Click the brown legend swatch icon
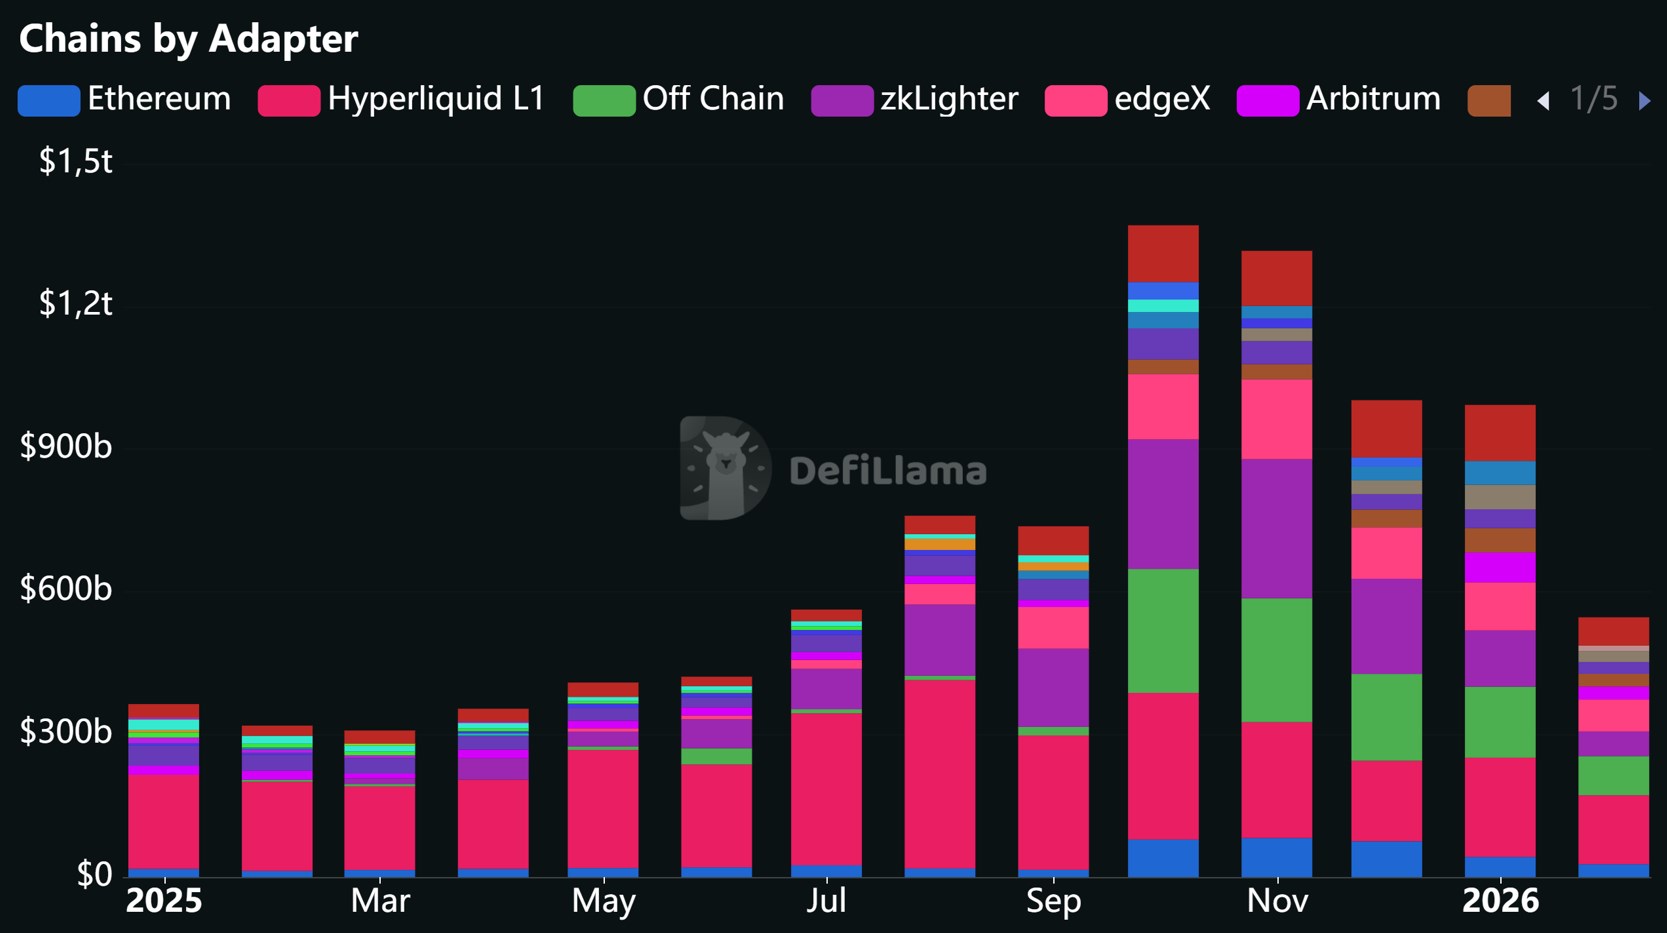The width and height of the screenshot is (1667, 933). click(x=1489, y=101)
